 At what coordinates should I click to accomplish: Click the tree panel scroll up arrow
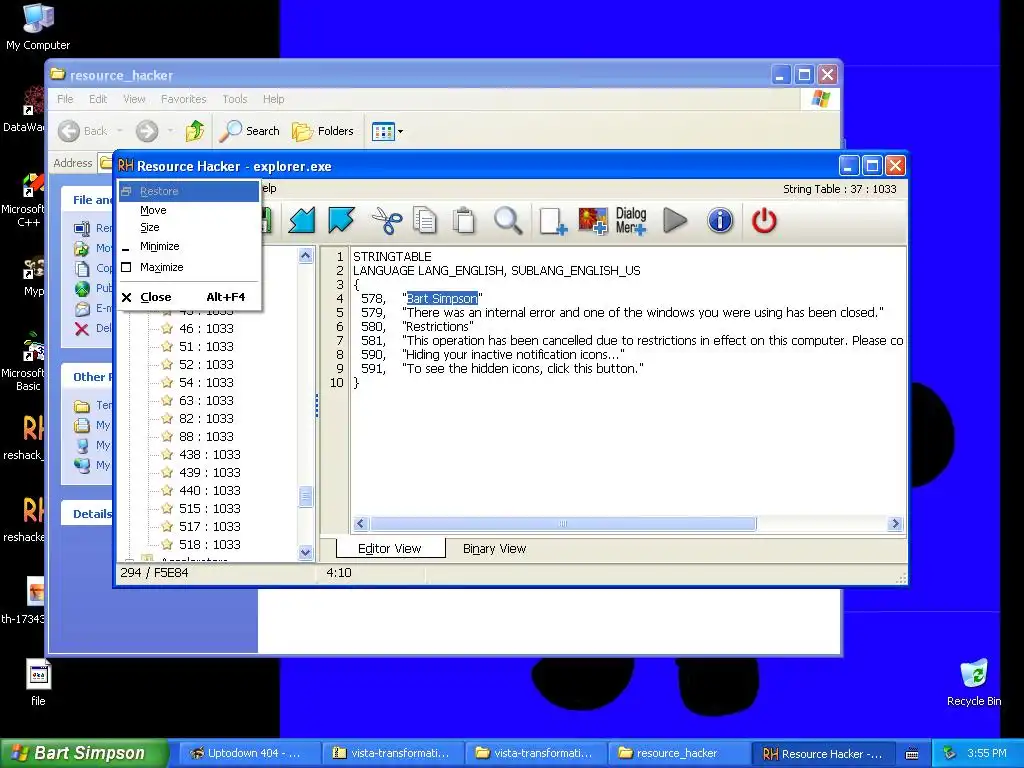[306, 256]
